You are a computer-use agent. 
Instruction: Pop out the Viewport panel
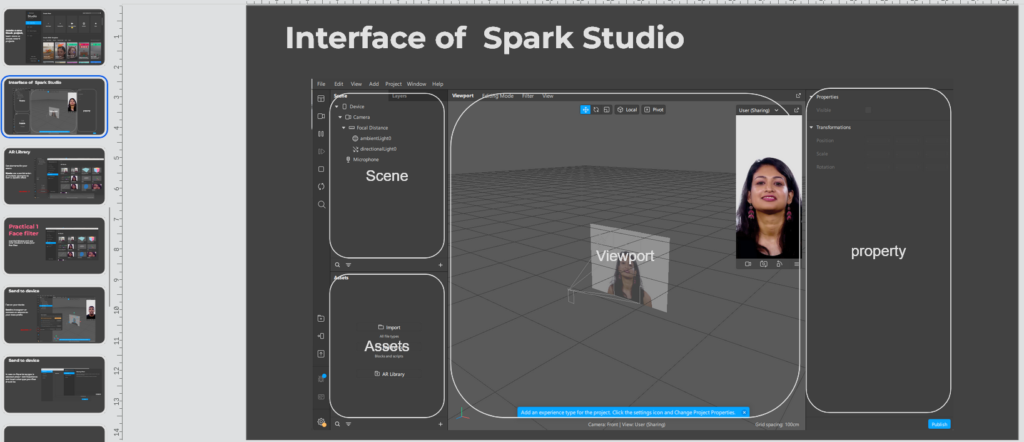tap(797, 96)
